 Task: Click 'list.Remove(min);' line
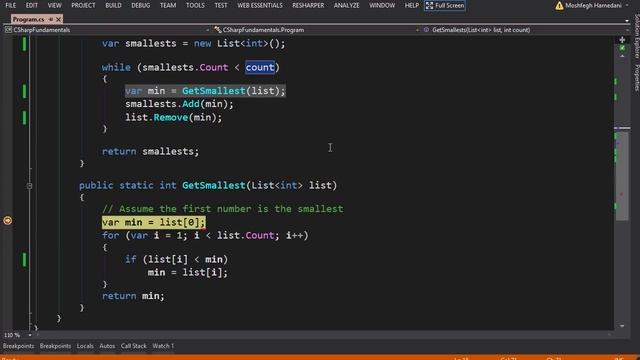(x=173, y=118)
